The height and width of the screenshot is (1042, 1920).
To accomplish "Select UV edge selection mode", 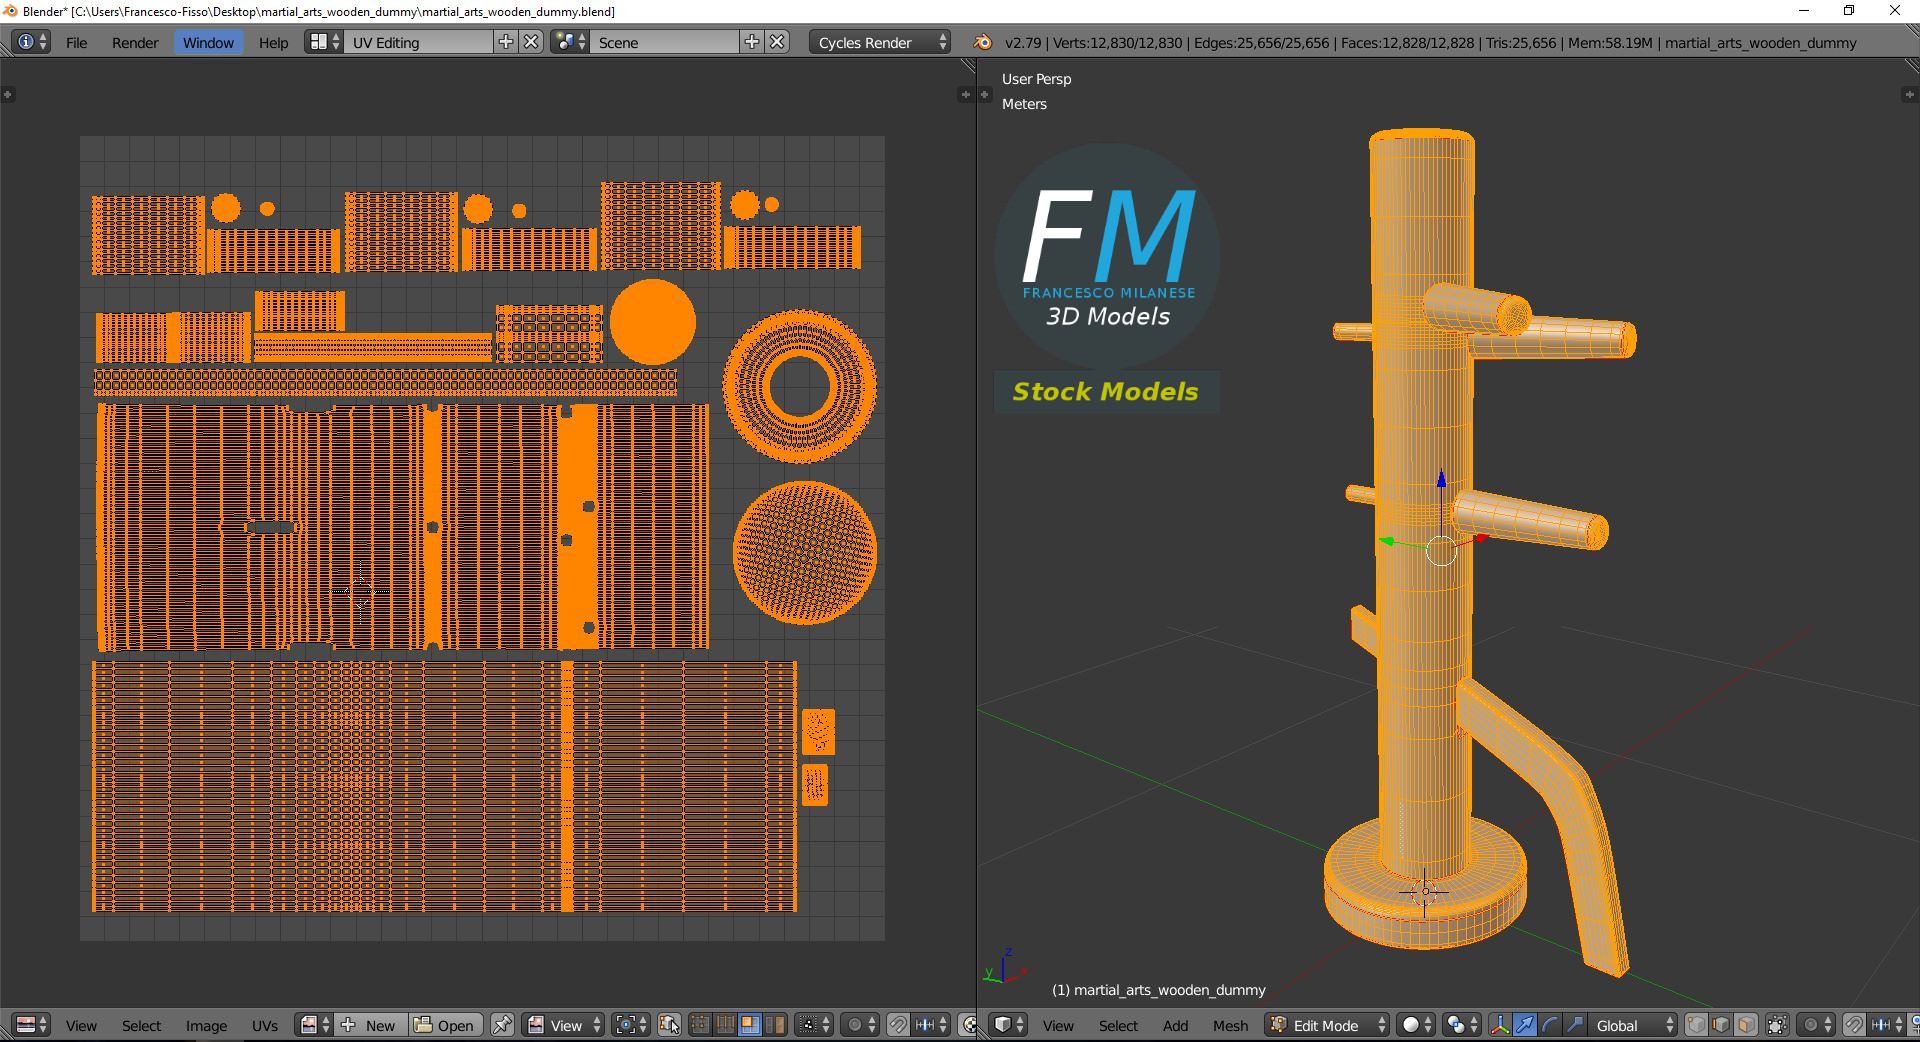I will [x=725, y=1025].
